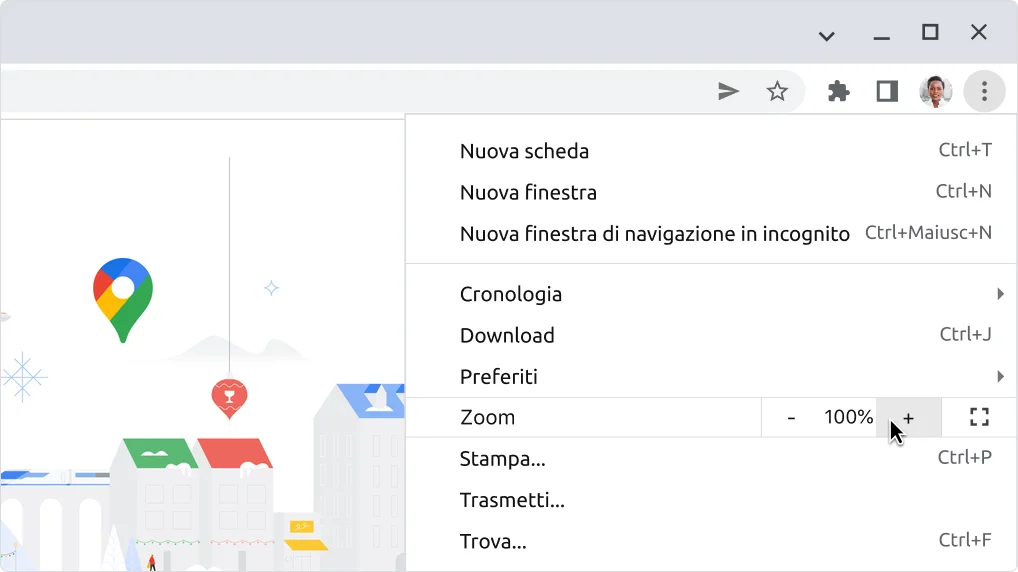Open the Cronologia submenu
Screen dimensions: 1018x572
coord(712,294)
